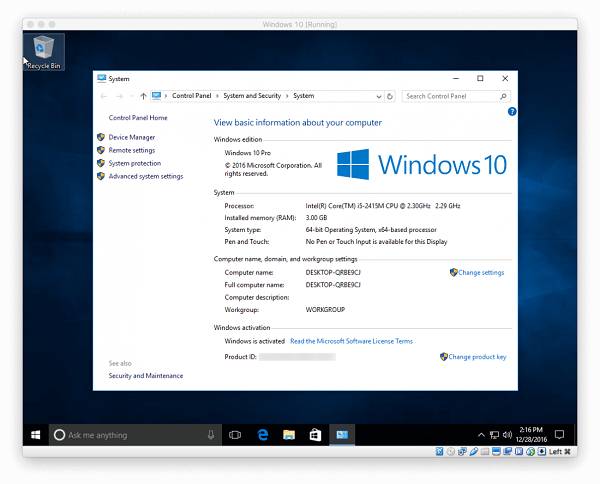This screenshot has width=600, height=484.
Task: Click the search magnifier icon
Action: (x=504, y=96)
